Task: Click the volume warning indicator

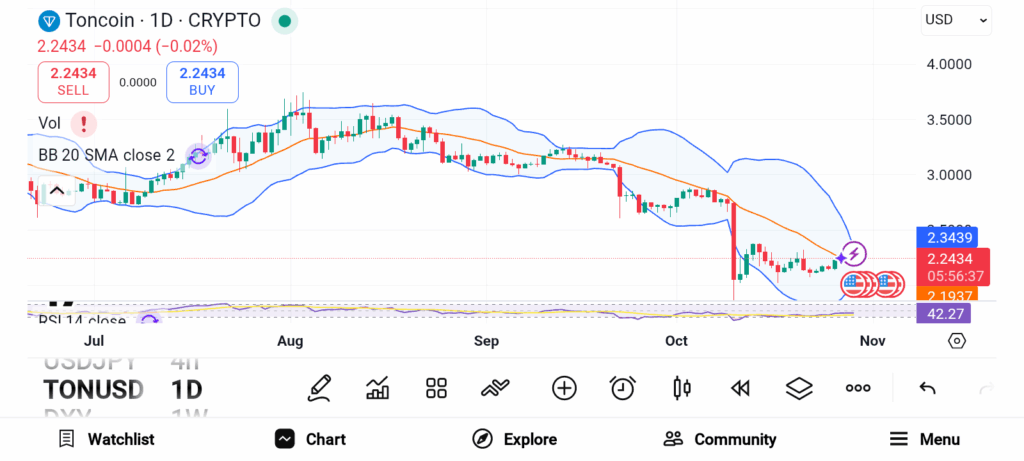Action: [x=85, y=123]
